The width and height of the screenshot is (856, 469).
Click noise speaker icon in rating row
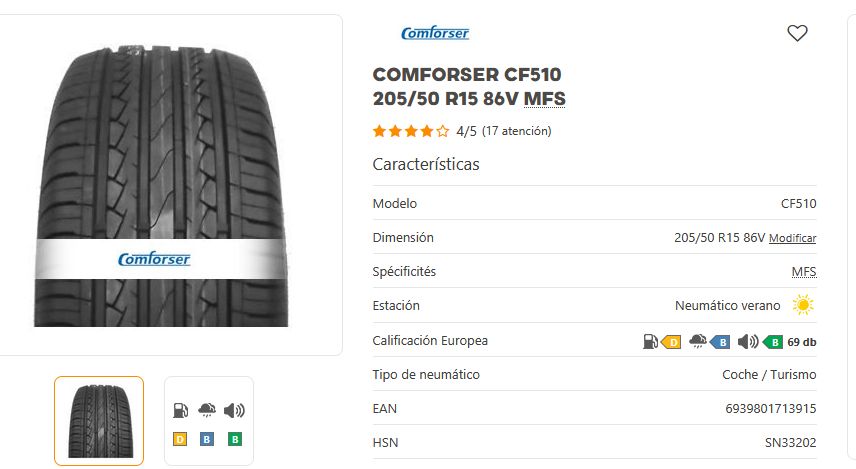click(x=747, y=342)
